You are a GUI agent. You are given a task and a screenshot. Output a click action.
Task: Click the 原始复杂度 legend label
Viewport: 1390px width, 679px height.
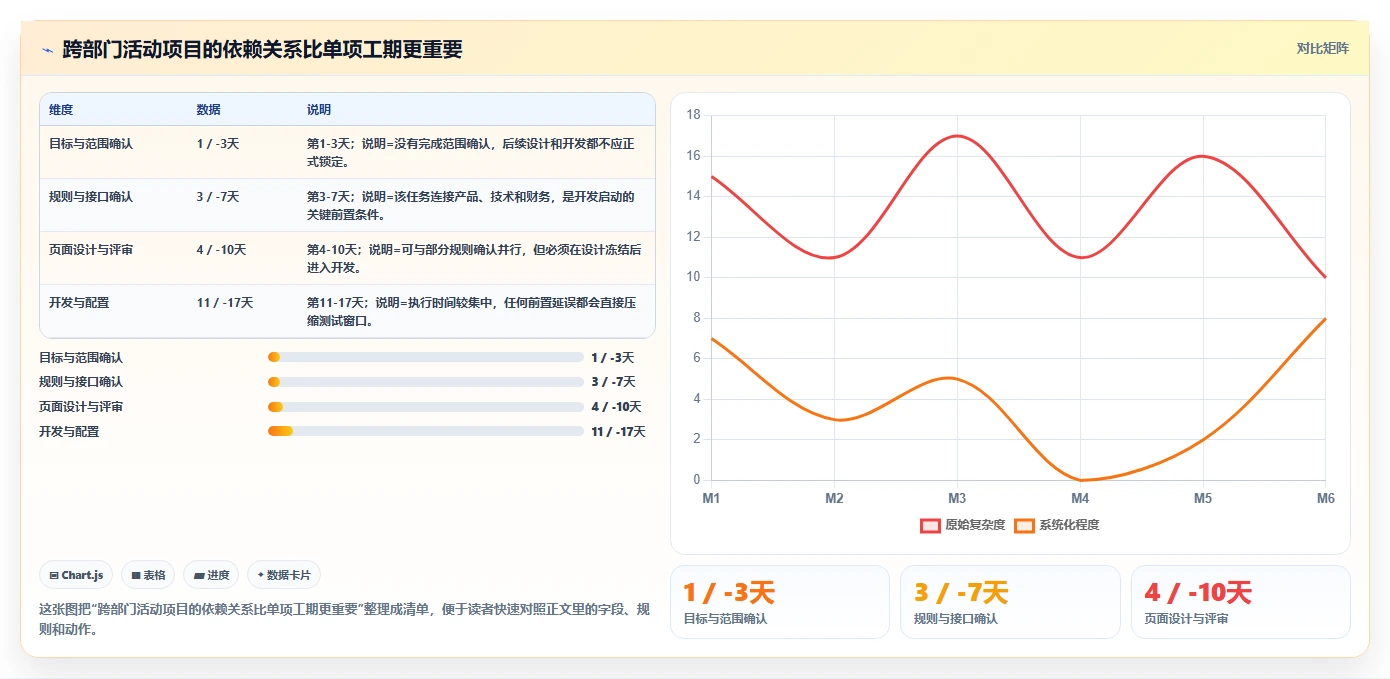[x=975, y=525]
